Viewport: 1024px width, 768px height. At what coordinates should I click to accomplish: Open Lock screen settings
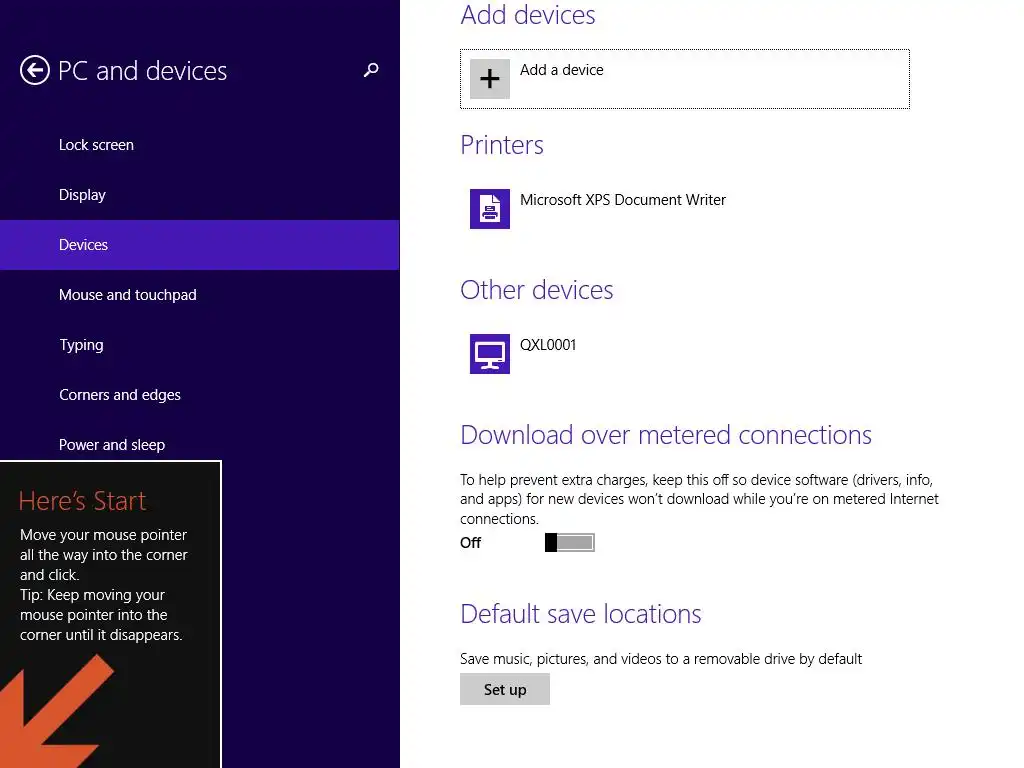coord(96,145)
